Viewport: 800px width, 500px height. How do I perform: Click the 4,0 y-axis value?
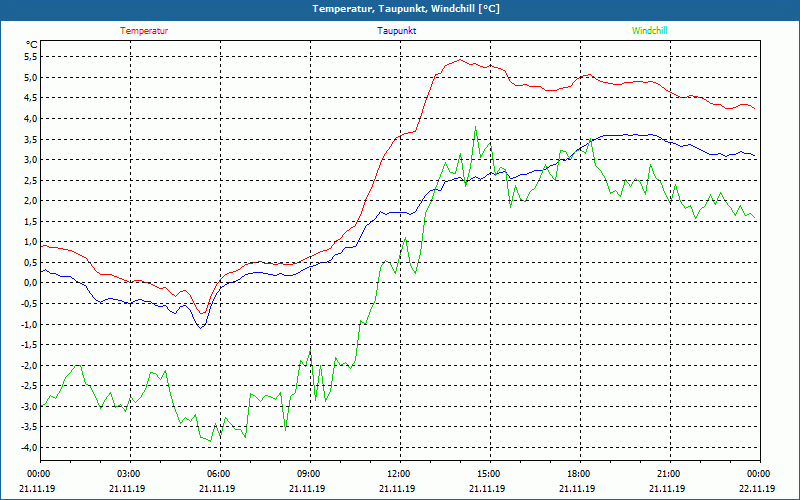[x=31, y=118]
